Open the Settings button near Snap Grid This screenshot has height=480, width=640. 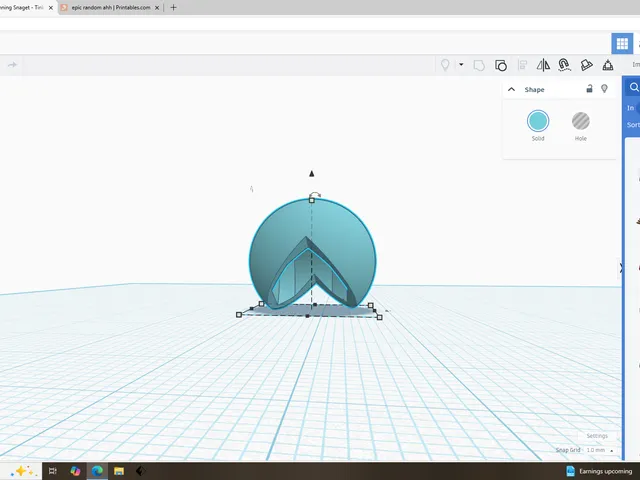(x=597, y=436)
